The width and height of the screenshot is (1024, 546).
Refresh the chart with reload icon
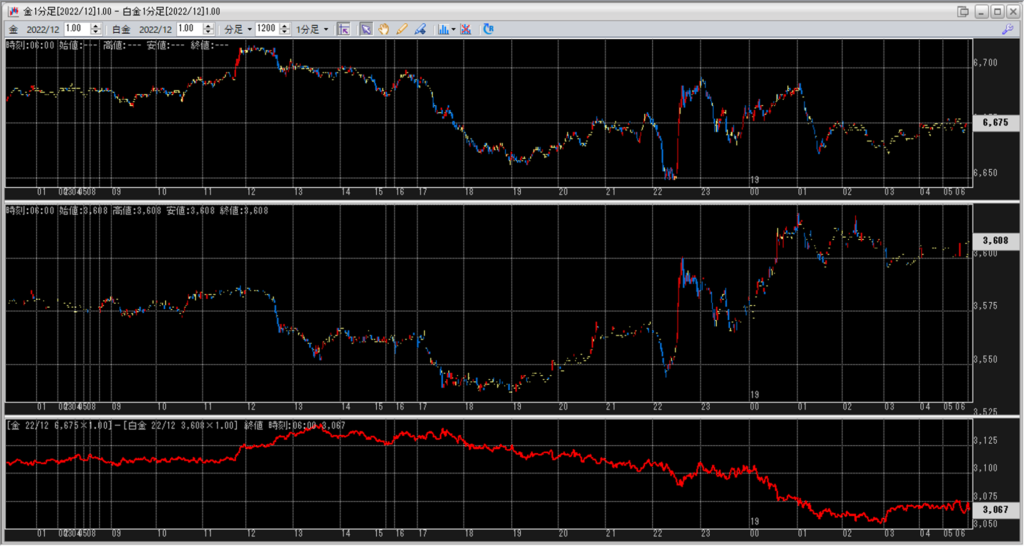pyautogui.click(x=488, y=29)
